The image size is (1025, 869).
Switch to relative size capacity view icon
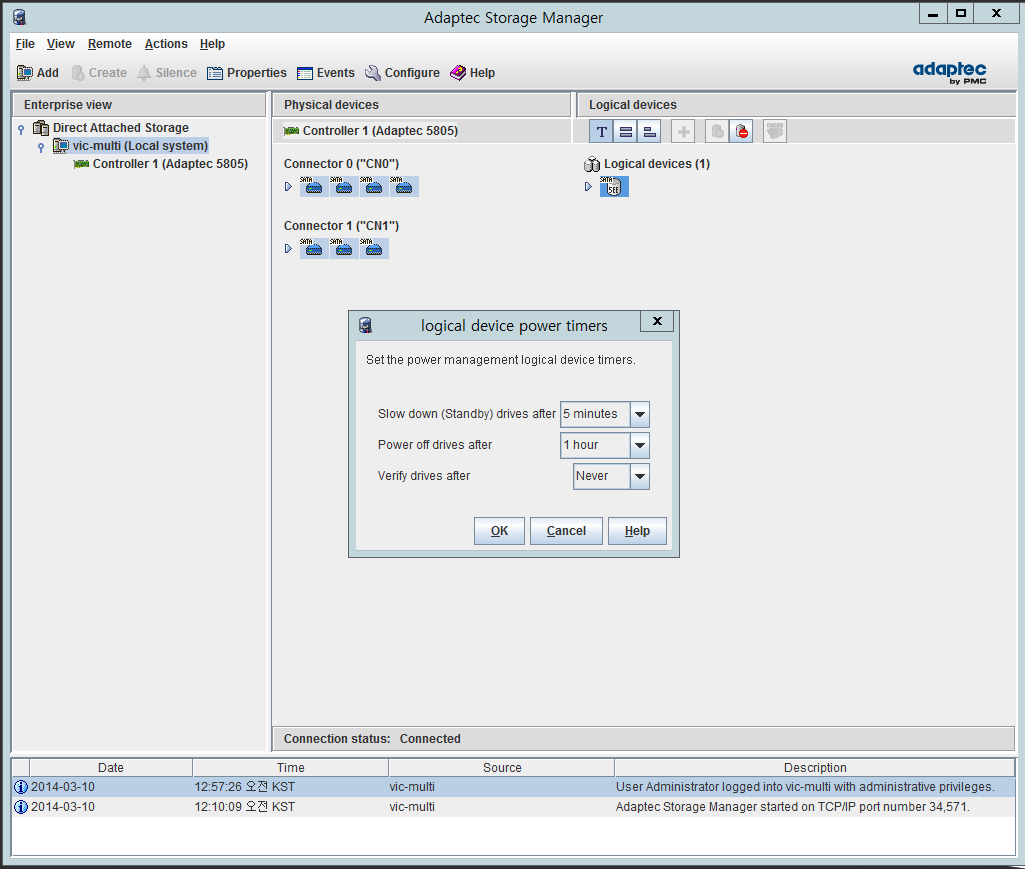click(649, 131)
